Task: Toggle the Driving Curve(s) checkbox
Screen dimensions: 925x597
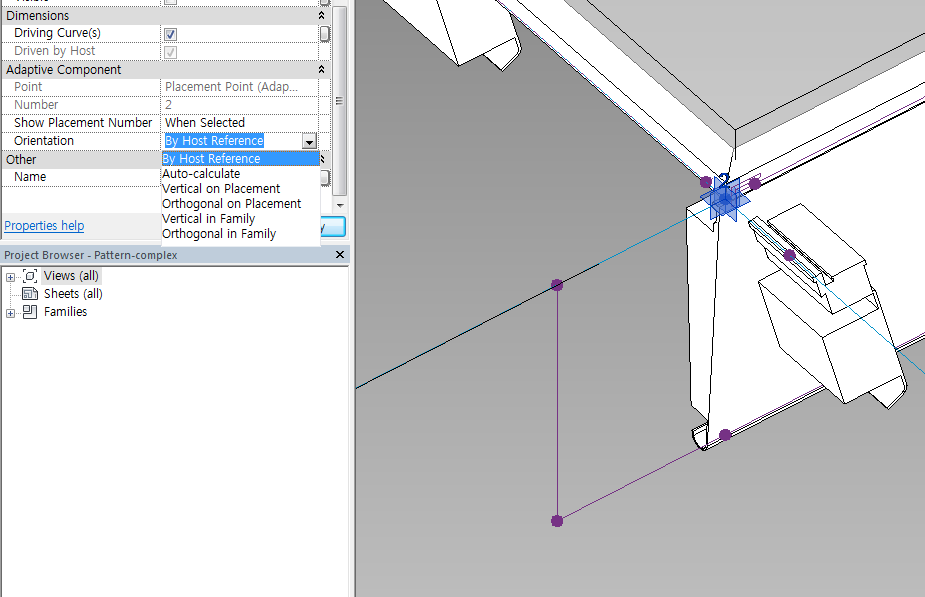Action: (x=170, y=34)
